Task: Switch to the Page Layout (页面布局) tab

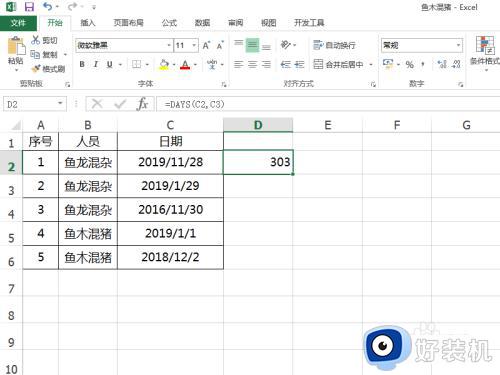Action: 129,23
